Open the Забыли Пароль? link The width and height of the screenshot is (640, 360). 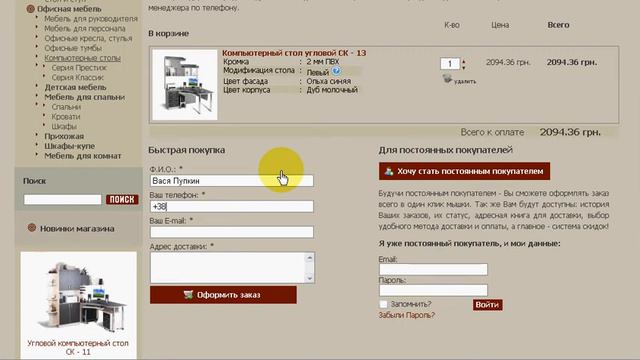[407, 315]
